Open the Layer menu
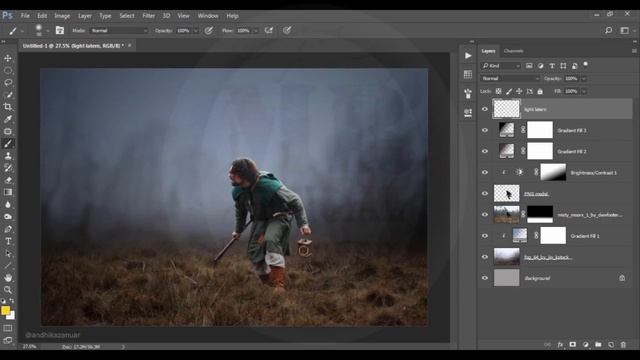This screenshot has width=640, height=360. click(x=85, y=16)
